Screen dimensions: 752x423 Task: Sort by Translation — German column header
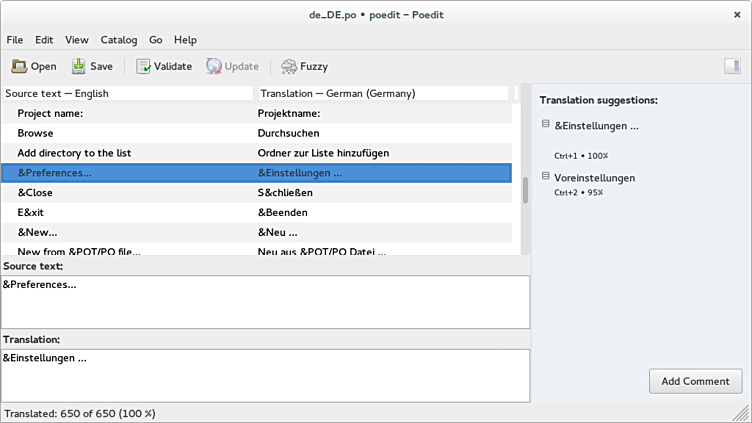(382, 93)
